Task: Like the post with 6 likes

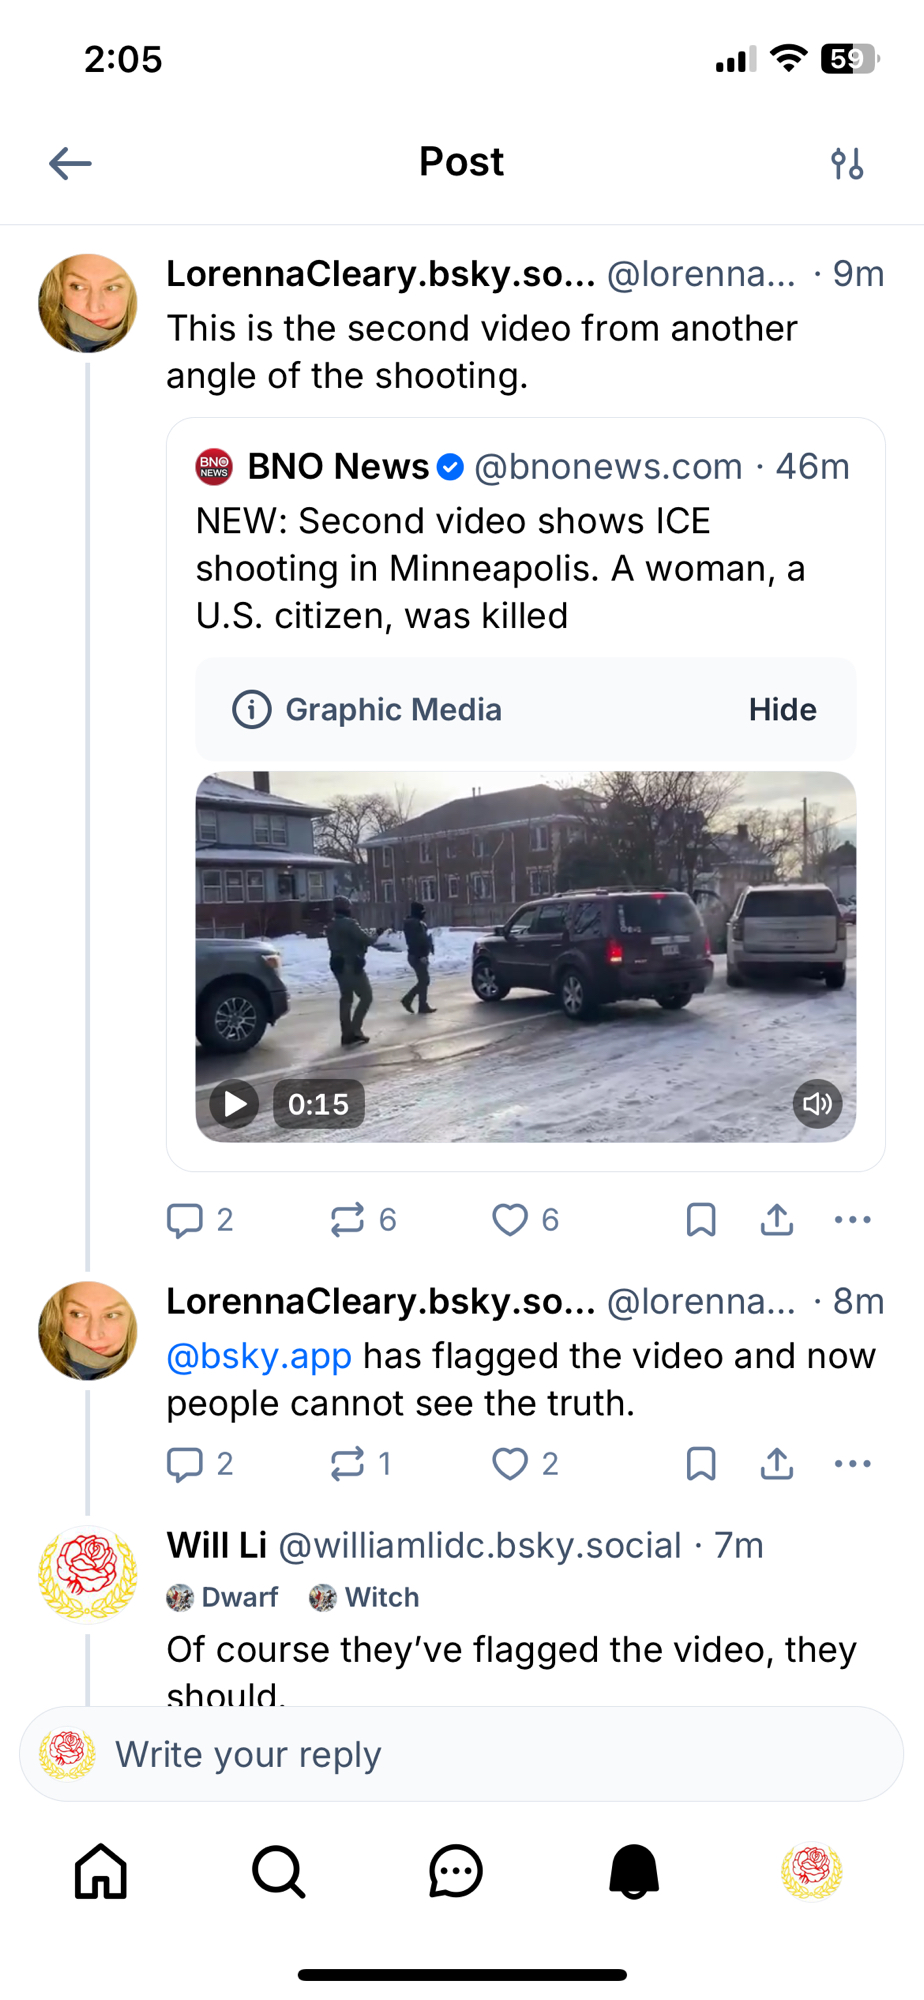Action: pos(510,1220)
